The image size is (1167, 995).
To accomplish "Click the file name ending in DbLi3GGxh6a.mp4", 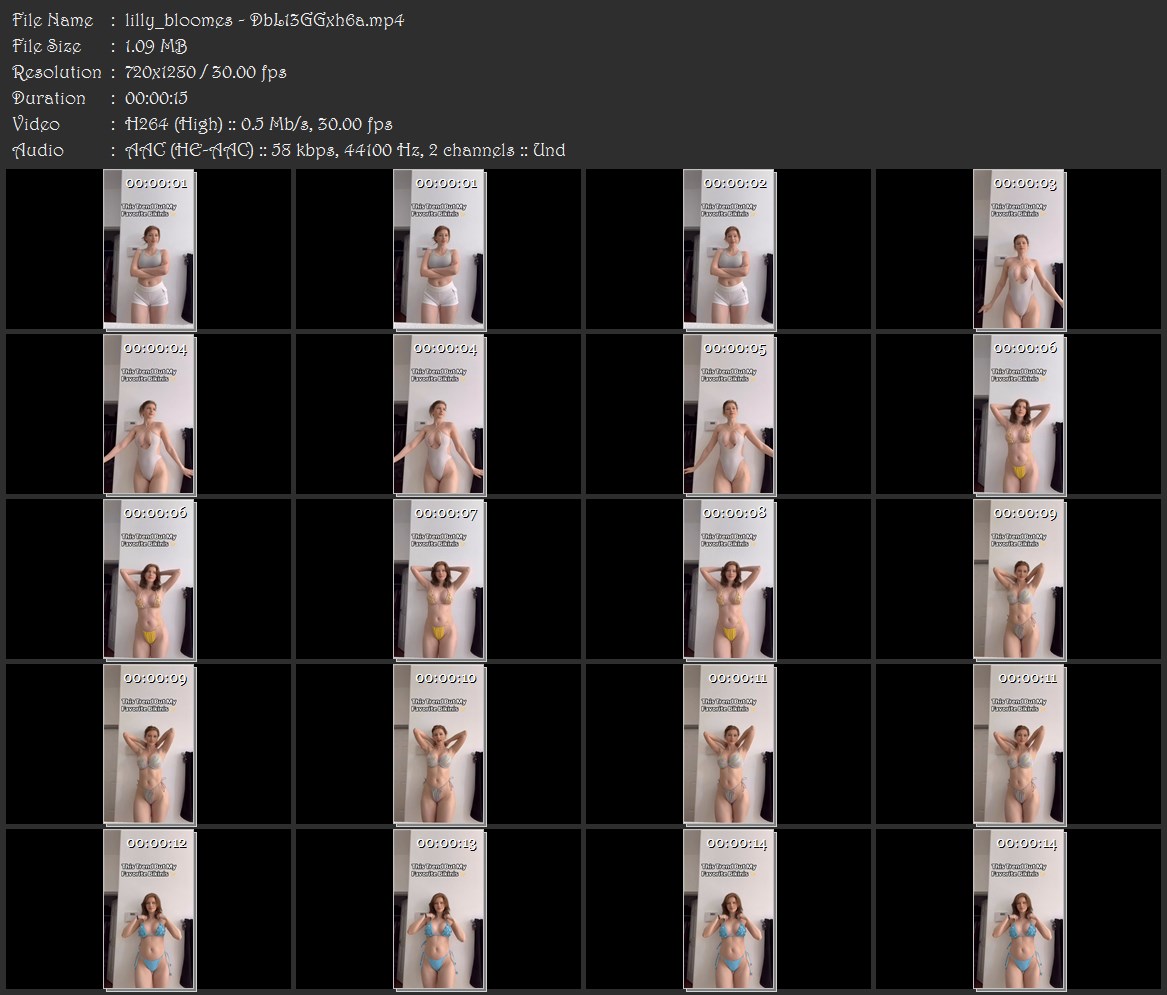I will (264, 20).
